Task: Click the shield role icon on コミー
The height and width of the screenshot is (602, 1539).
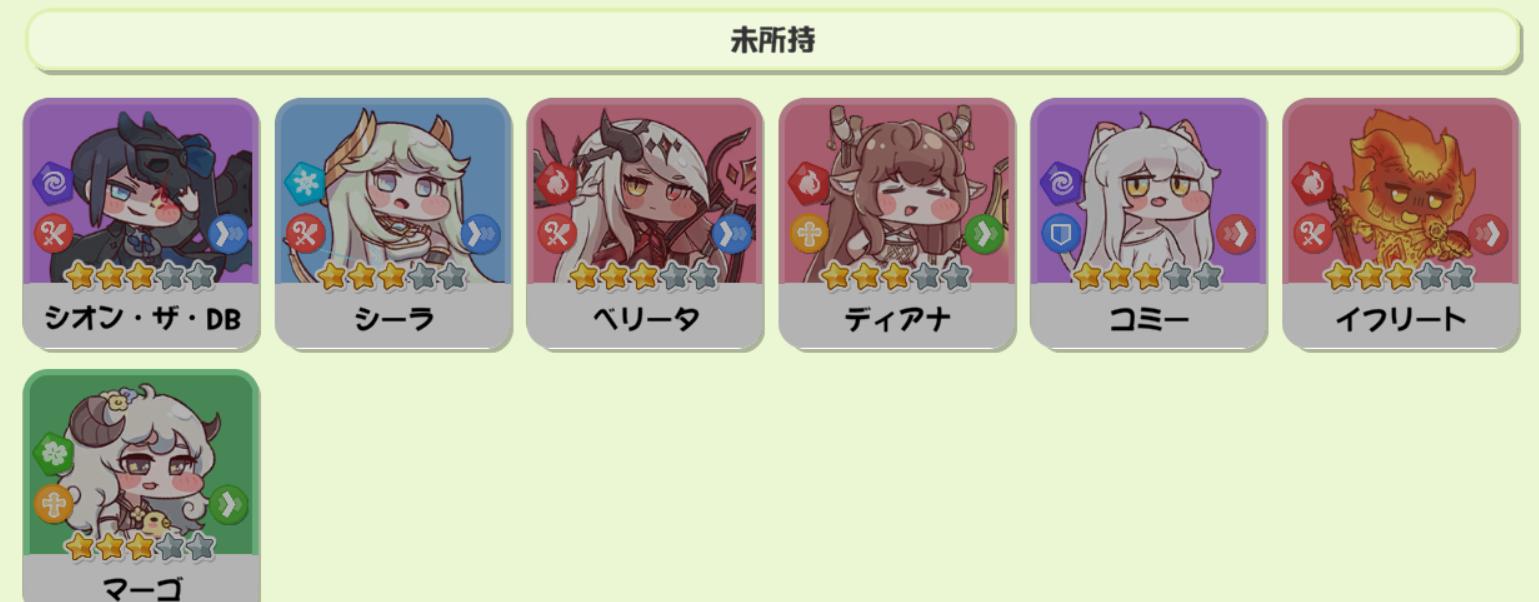Action: click(x=1061, y=234)
